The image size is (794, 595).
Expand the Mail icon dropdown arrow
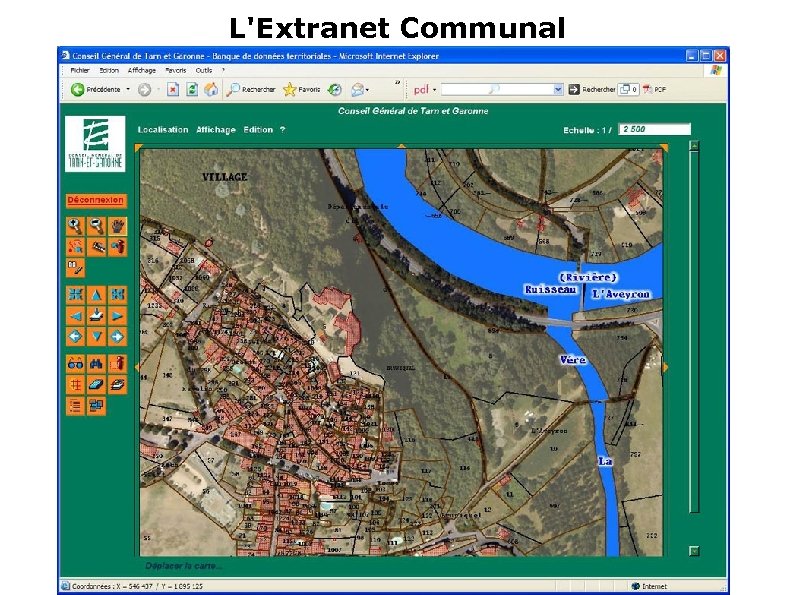368,90
